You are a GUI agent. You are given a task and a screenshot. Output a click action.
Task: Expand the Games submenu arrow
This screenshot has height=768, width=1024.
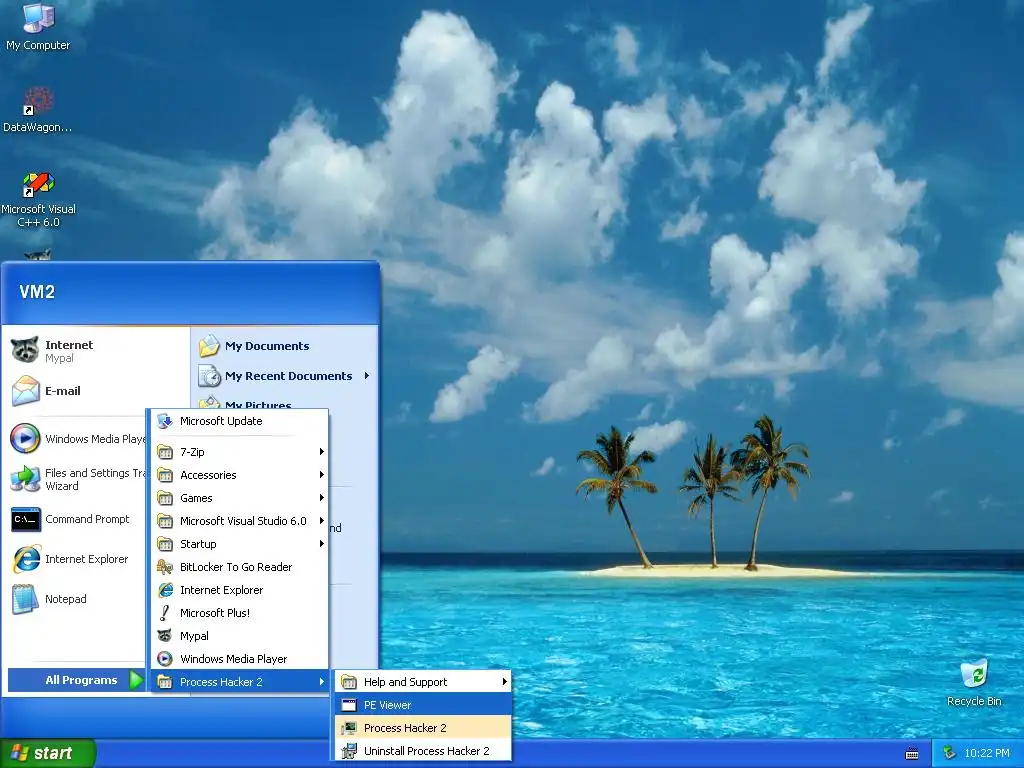click(x=321, y=498)
